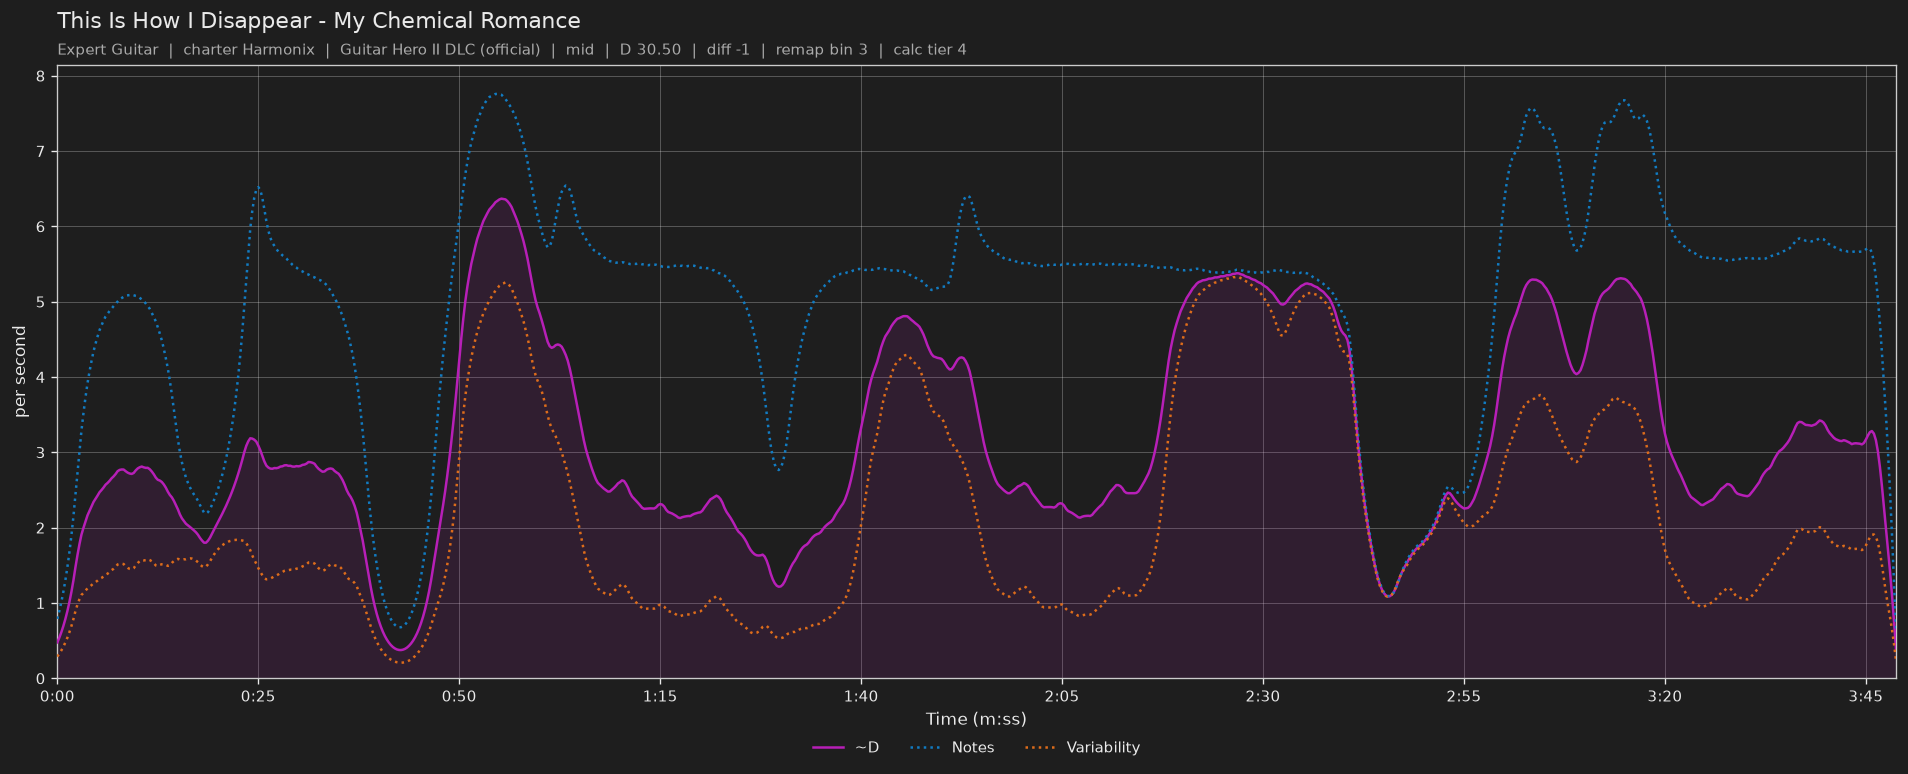Select the "2:55" time tick label
This screenshot has width=1908, height=774.
click(x=1464, y=696)
